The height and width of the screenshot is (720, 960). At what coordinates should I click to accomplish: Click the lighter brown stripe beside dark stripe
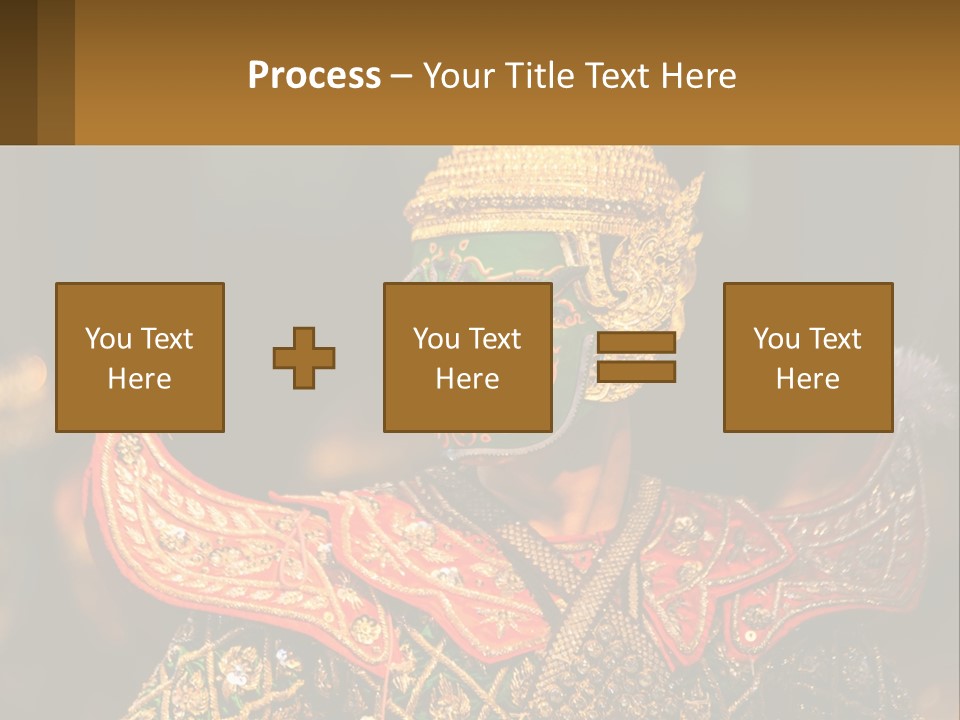(x=56, y=72)
